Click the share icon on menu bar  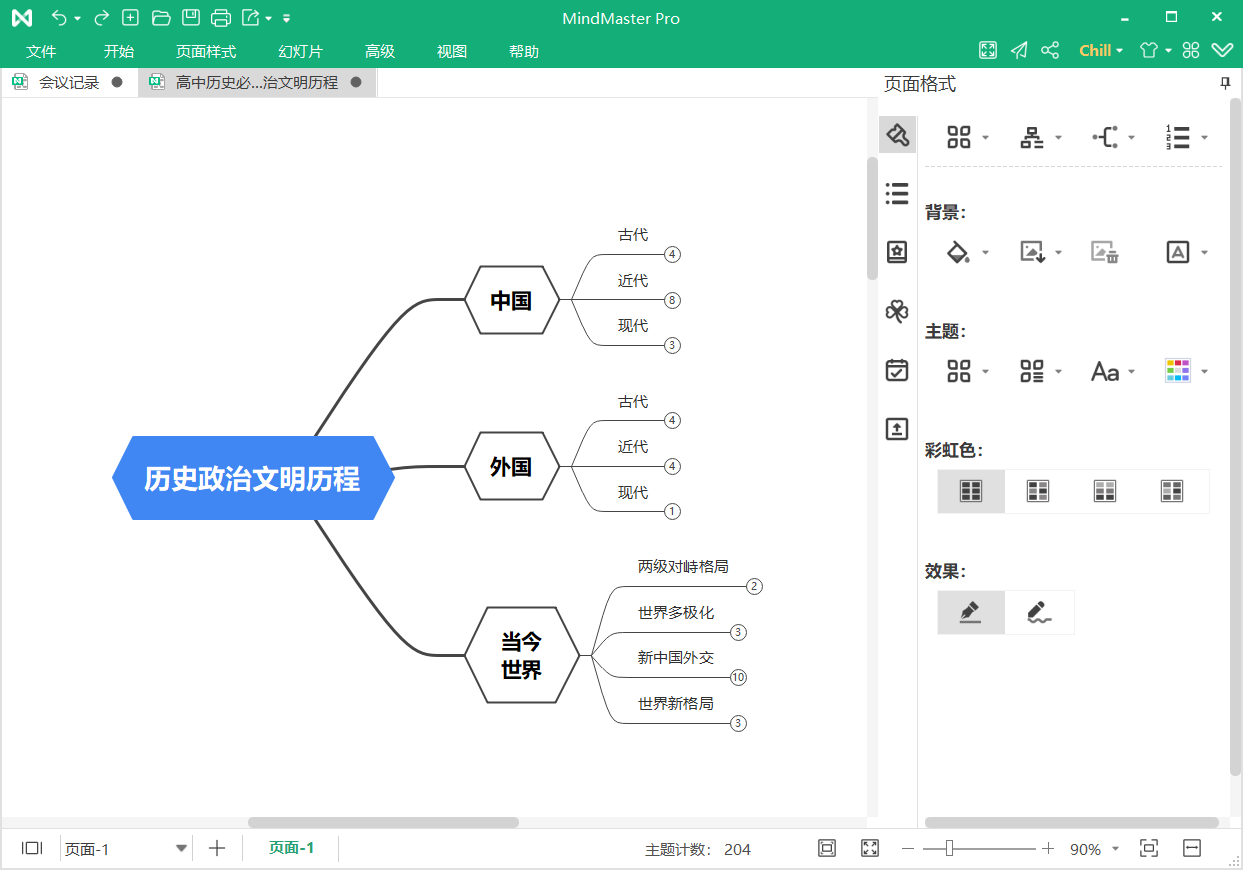coord(1050,50)
